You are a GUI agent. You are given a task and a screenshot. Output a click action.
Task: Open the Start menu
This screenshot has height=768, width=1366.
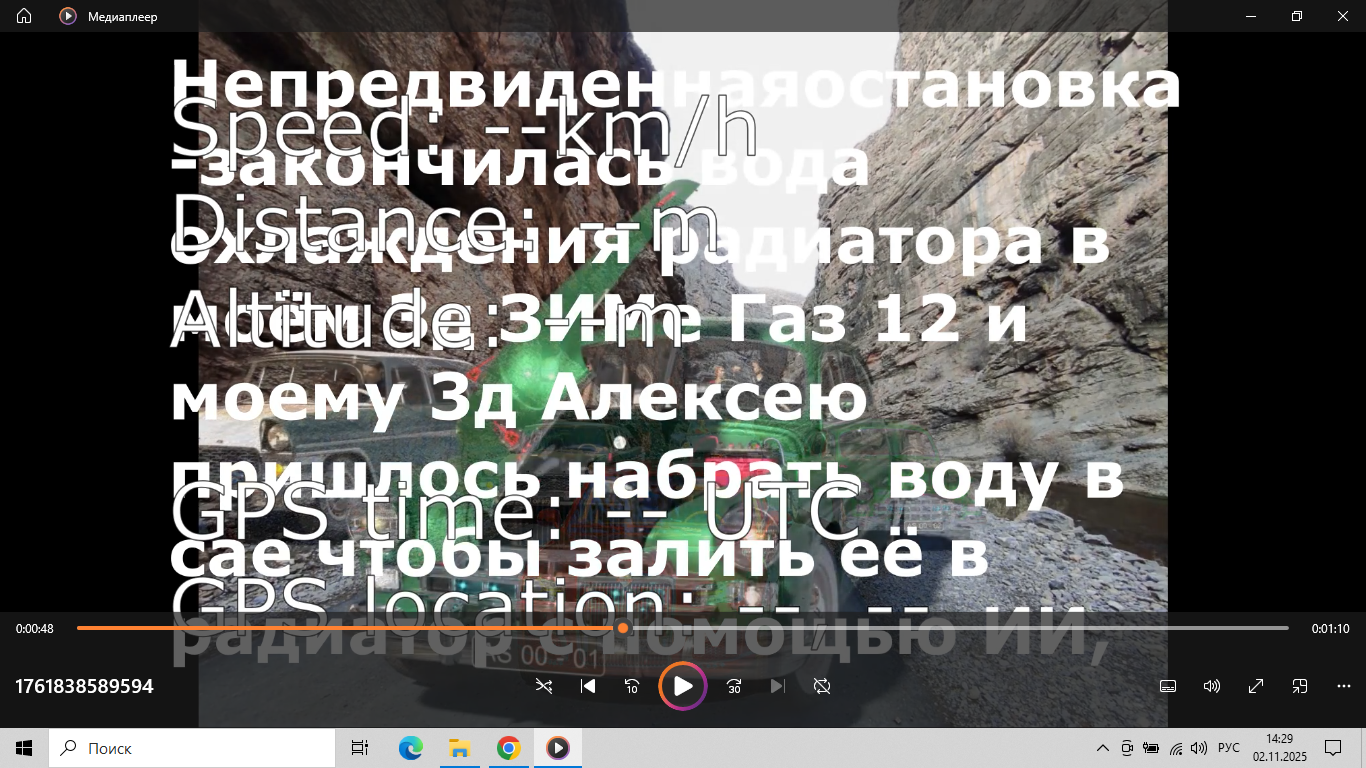23,748
